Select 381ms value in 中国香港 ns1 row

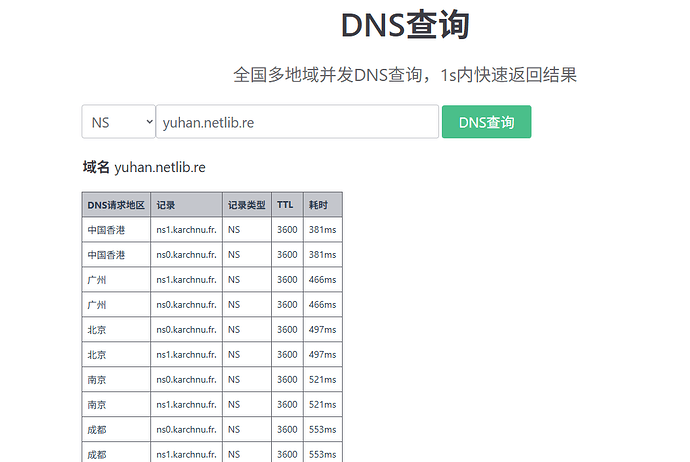pyautogui.click(x=323, y=230)
